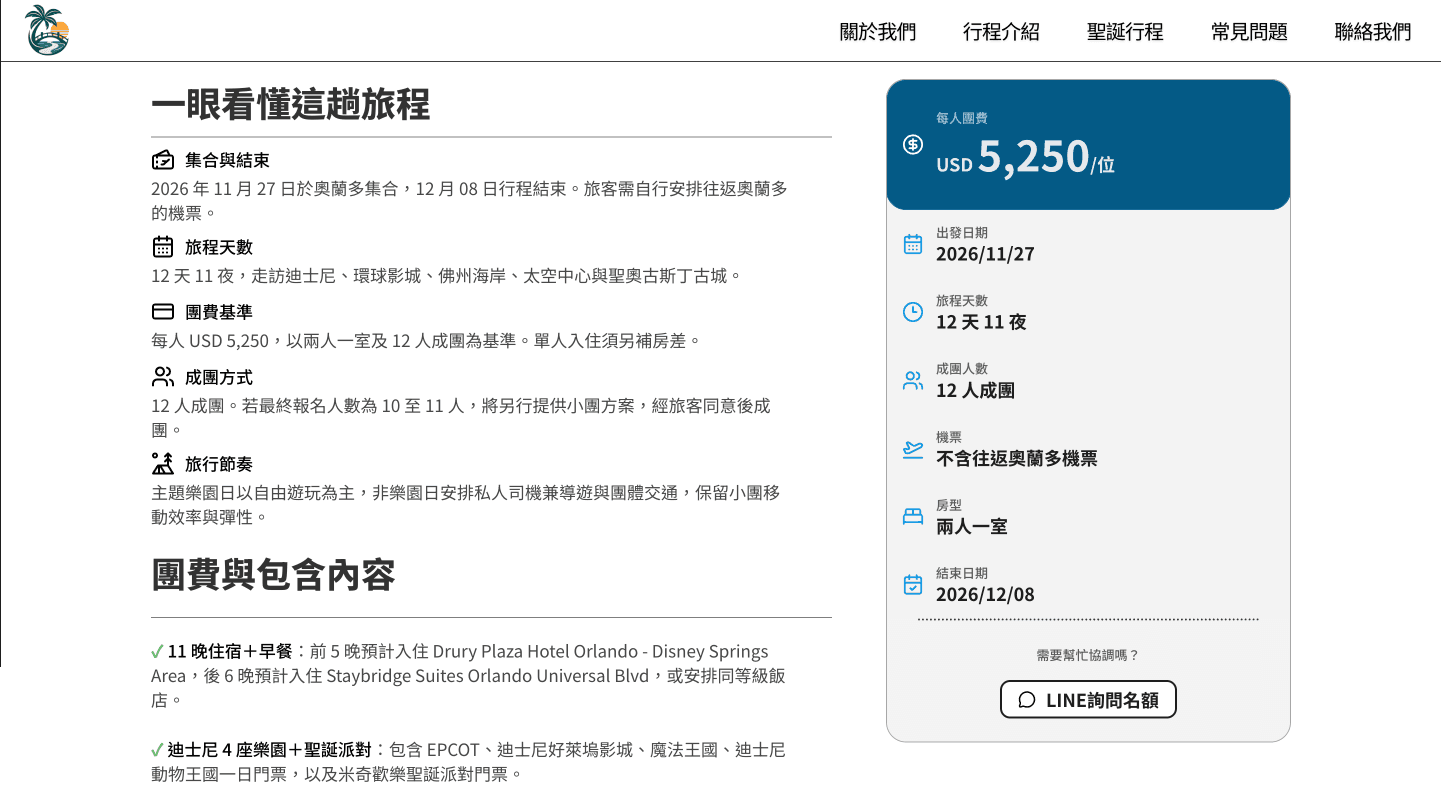Click the 2026/12/08 end date value

pyautogui.click(x=986, y=595)
